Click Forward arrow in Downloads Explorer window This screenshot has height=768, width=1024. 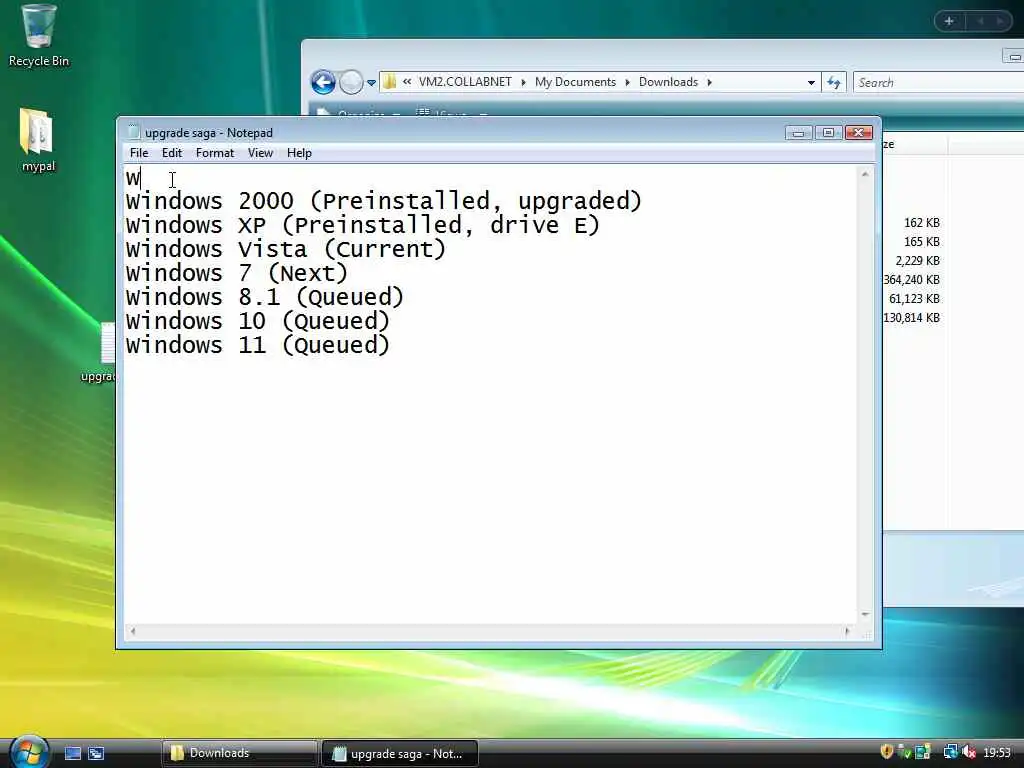(x=351, y=82)
